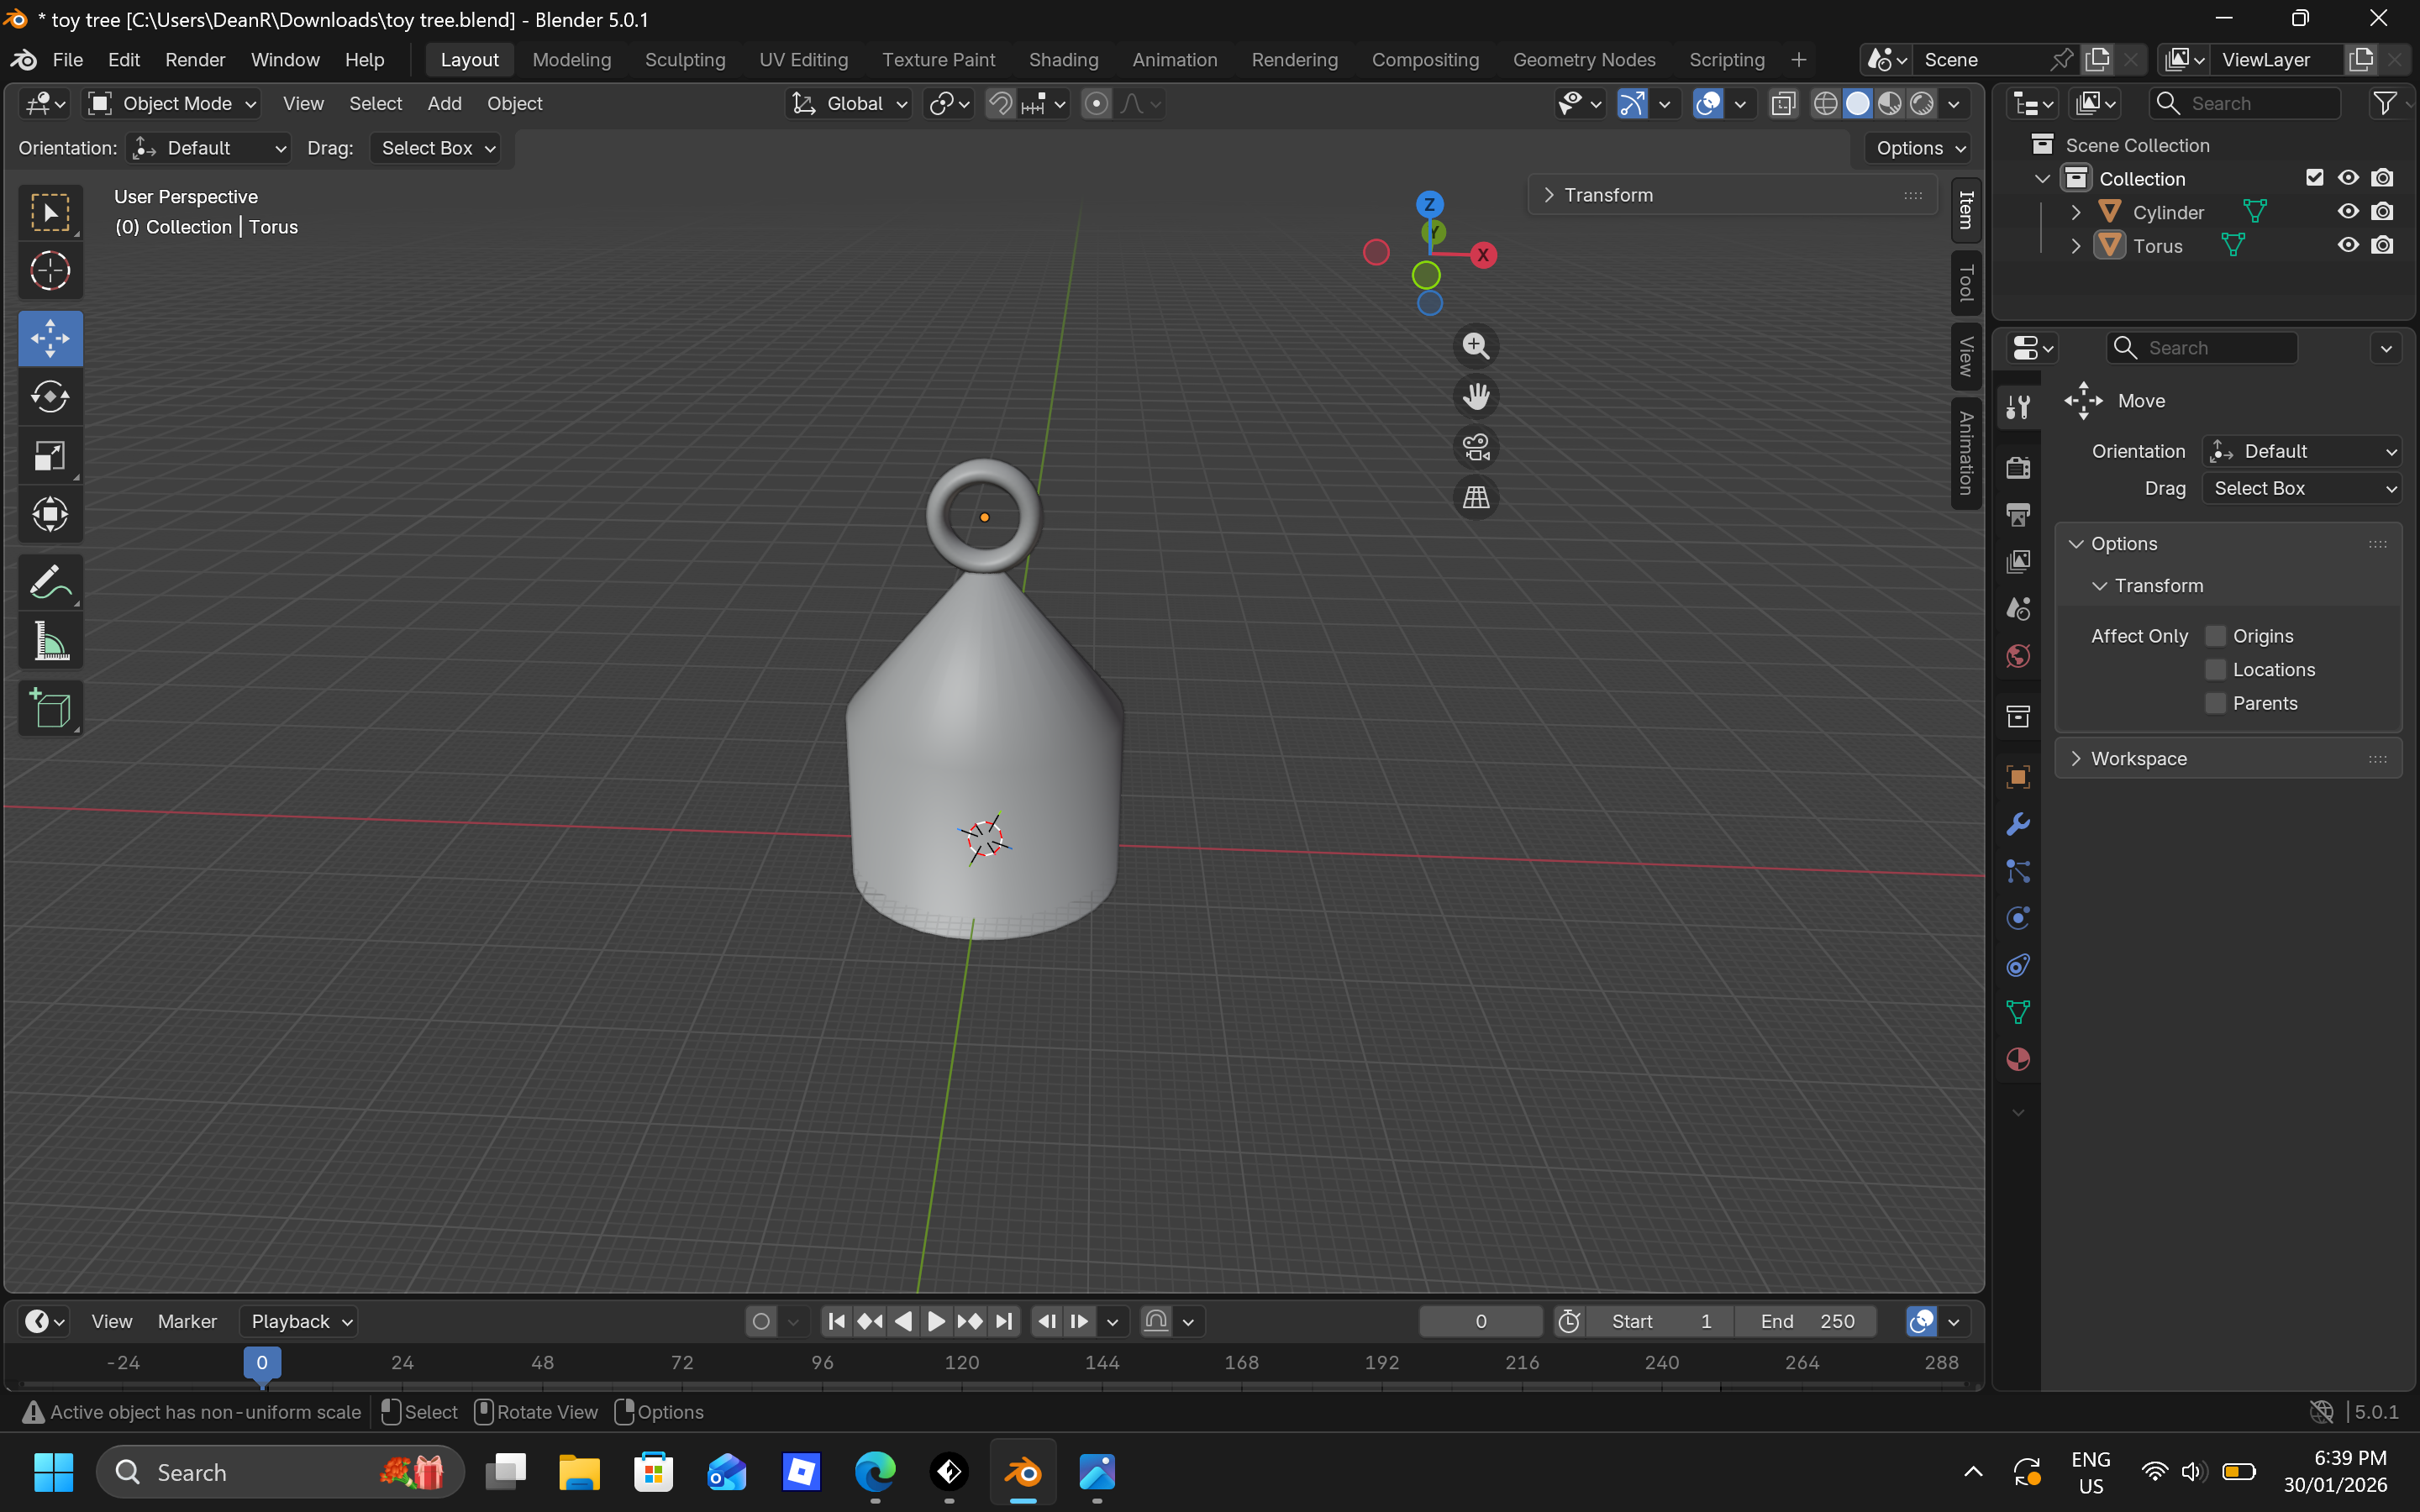Switch to the Sculpting workspace tab
2420x1512 pixels.
[685, 60]
